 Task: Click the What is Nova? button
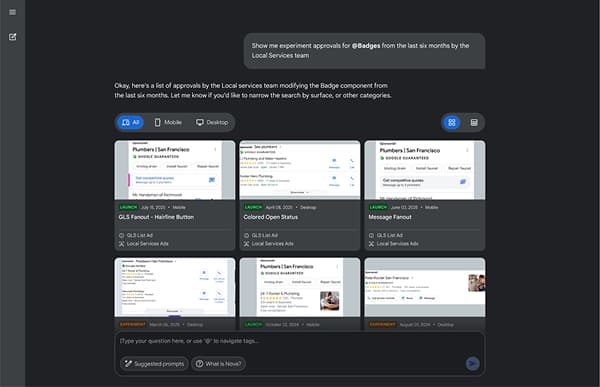(x=218, y=364)
